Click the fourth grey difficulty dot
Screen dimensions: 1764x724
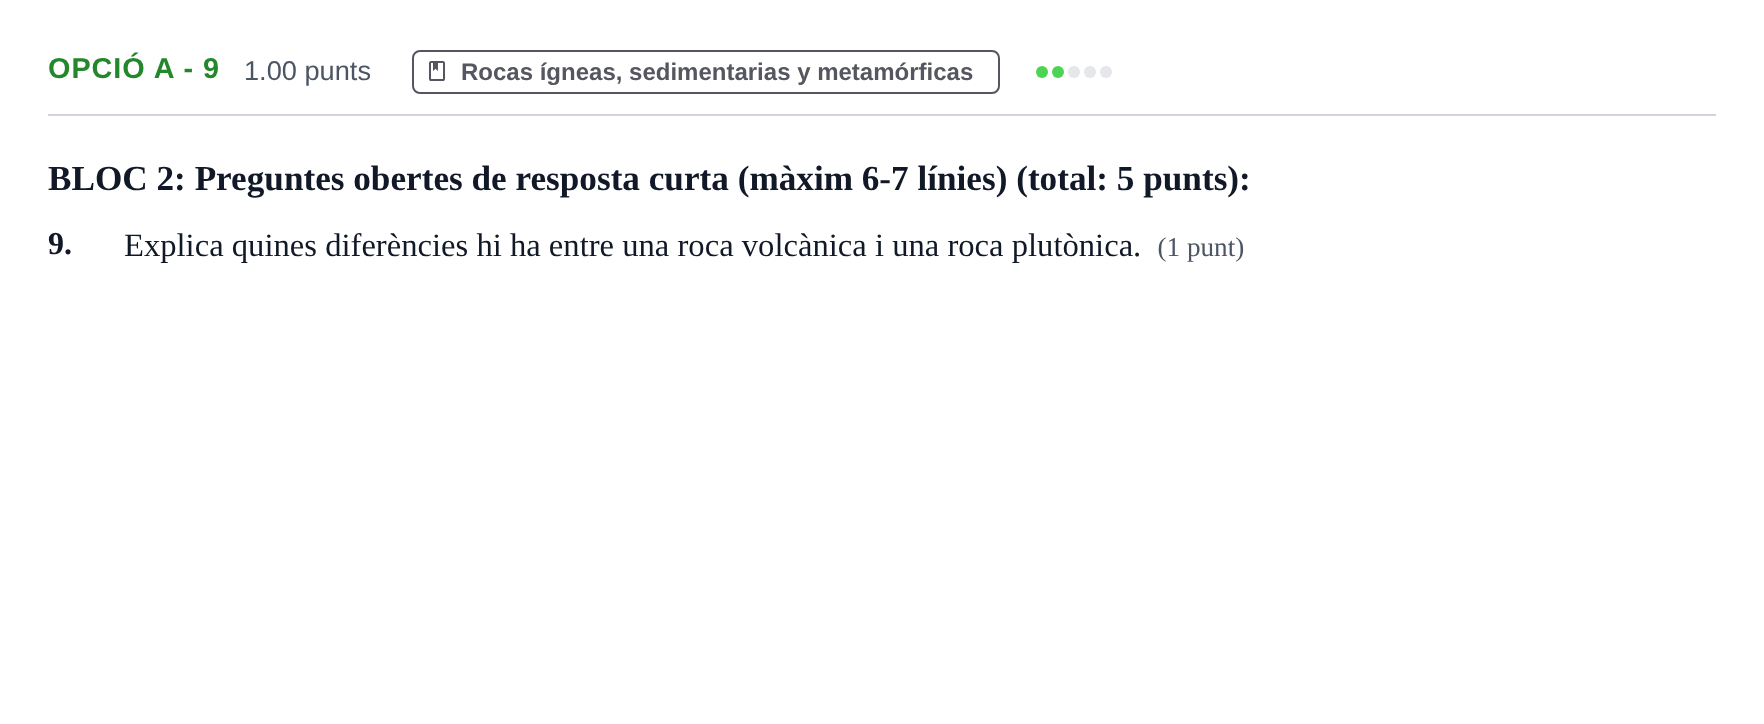(x=1090, y=72)
